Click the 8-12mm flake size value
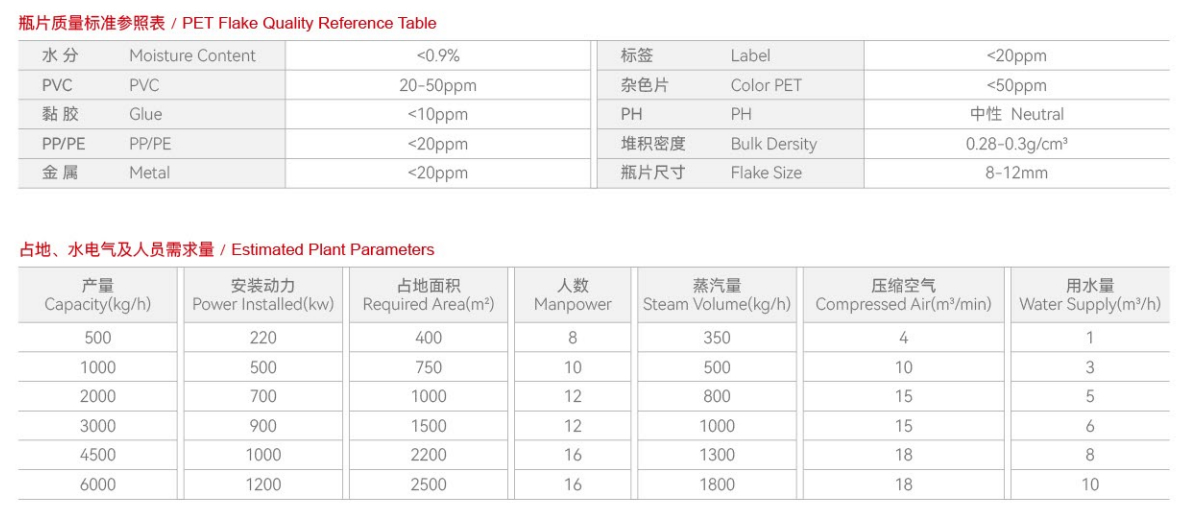The height and width of the screenshot is (515, 1188). 1017,172
